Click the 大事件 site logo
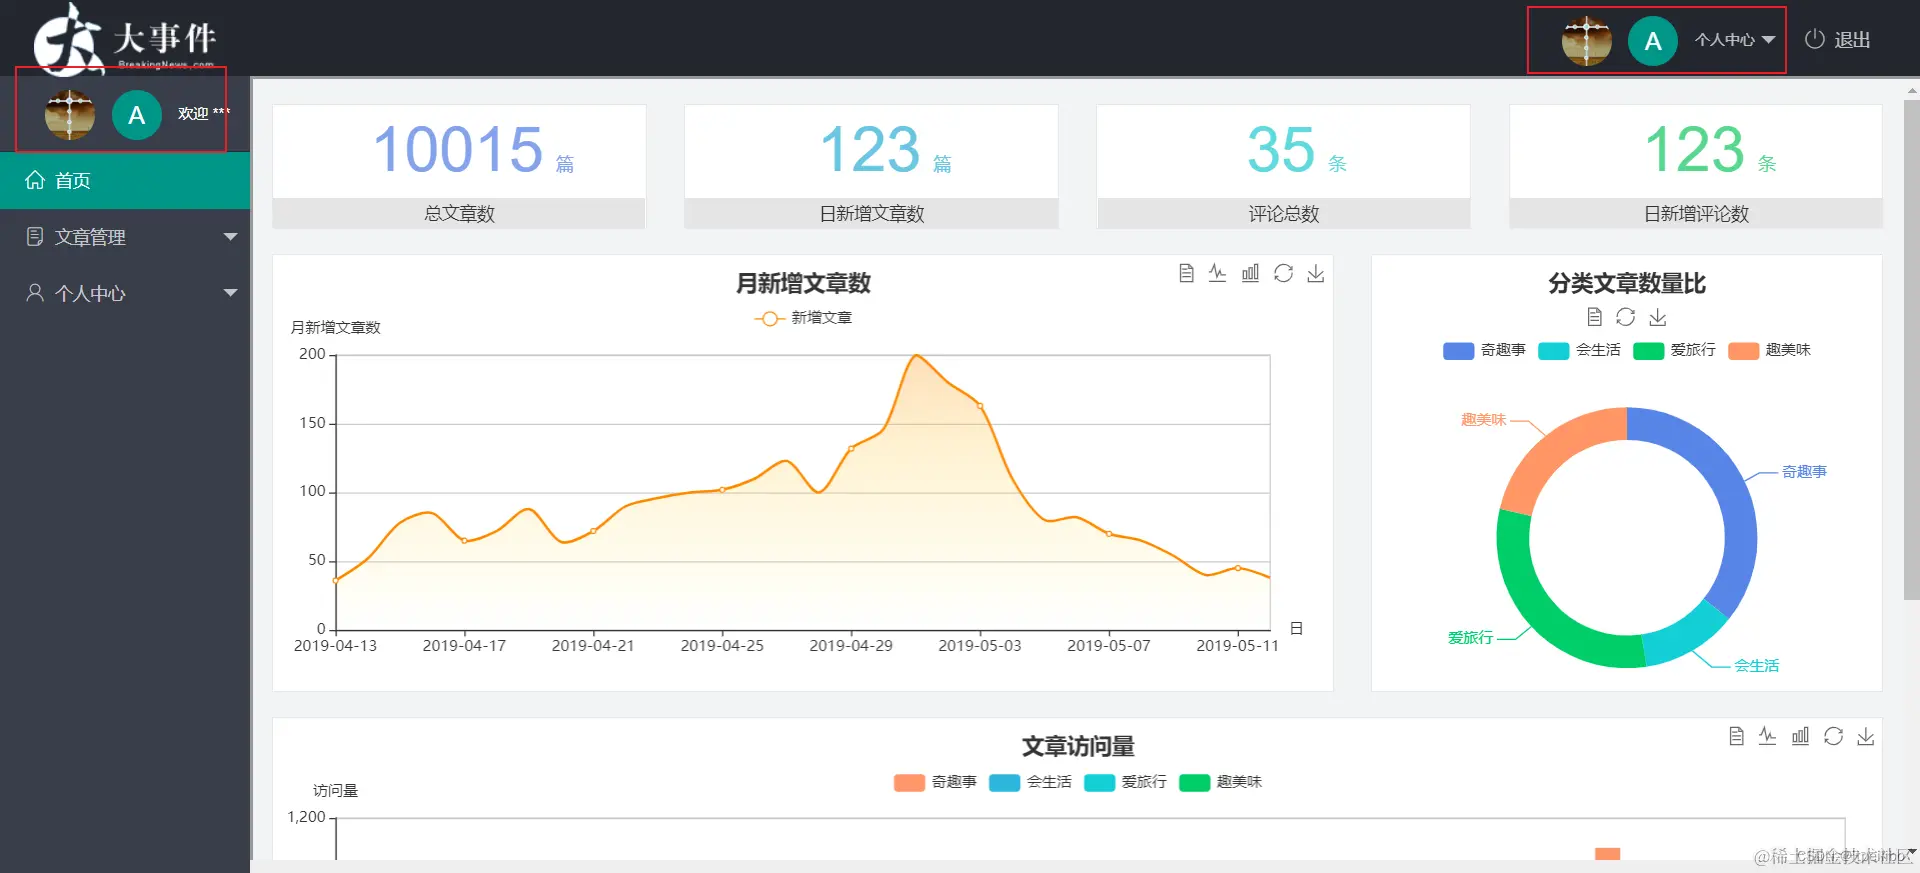Screen dimensions: 1920x873 [125, 39]
